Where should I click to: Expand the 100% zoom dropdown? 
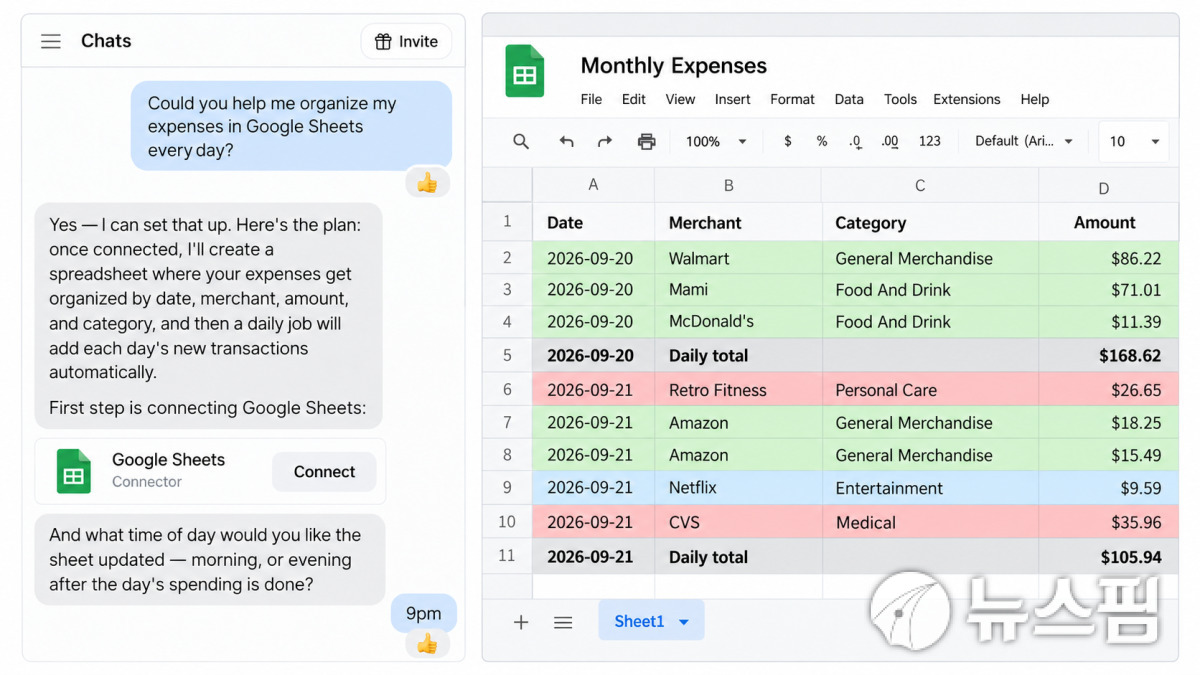[x=716, y=141]
